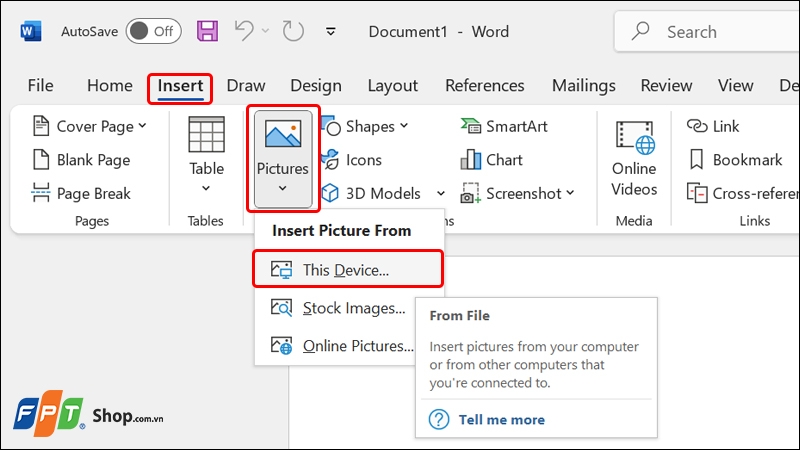Switch to the View tab

736,85
